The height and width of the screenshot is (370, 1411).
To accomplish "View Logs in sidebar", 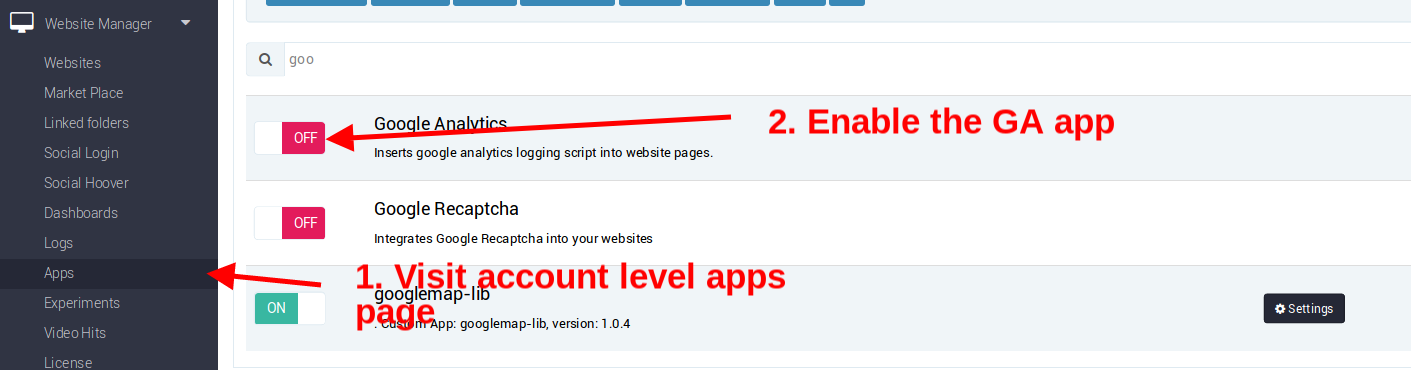I will 58,242.
